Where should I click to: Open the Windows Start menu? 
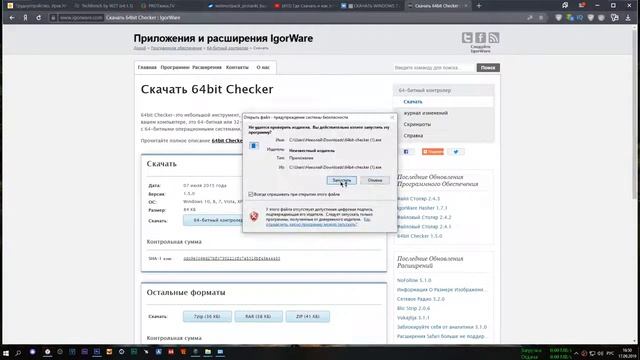6,352
